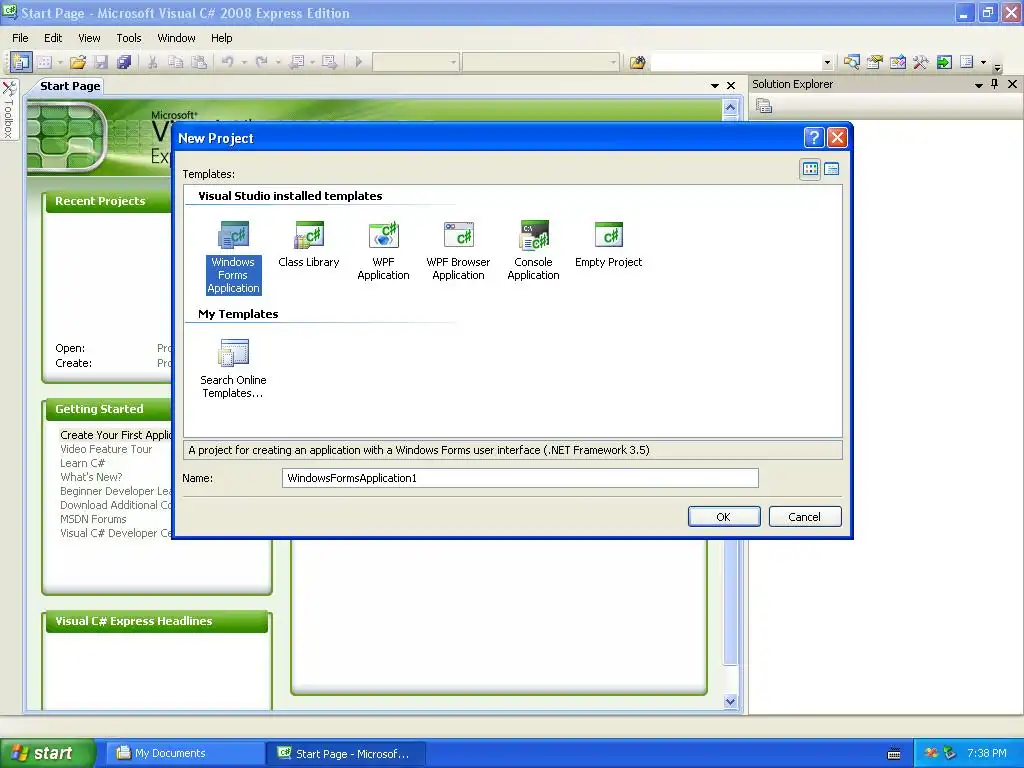This screenshot has width=1024, height=768.
Task: Click the New Project toolbar icon
Action: pos(21,62)
